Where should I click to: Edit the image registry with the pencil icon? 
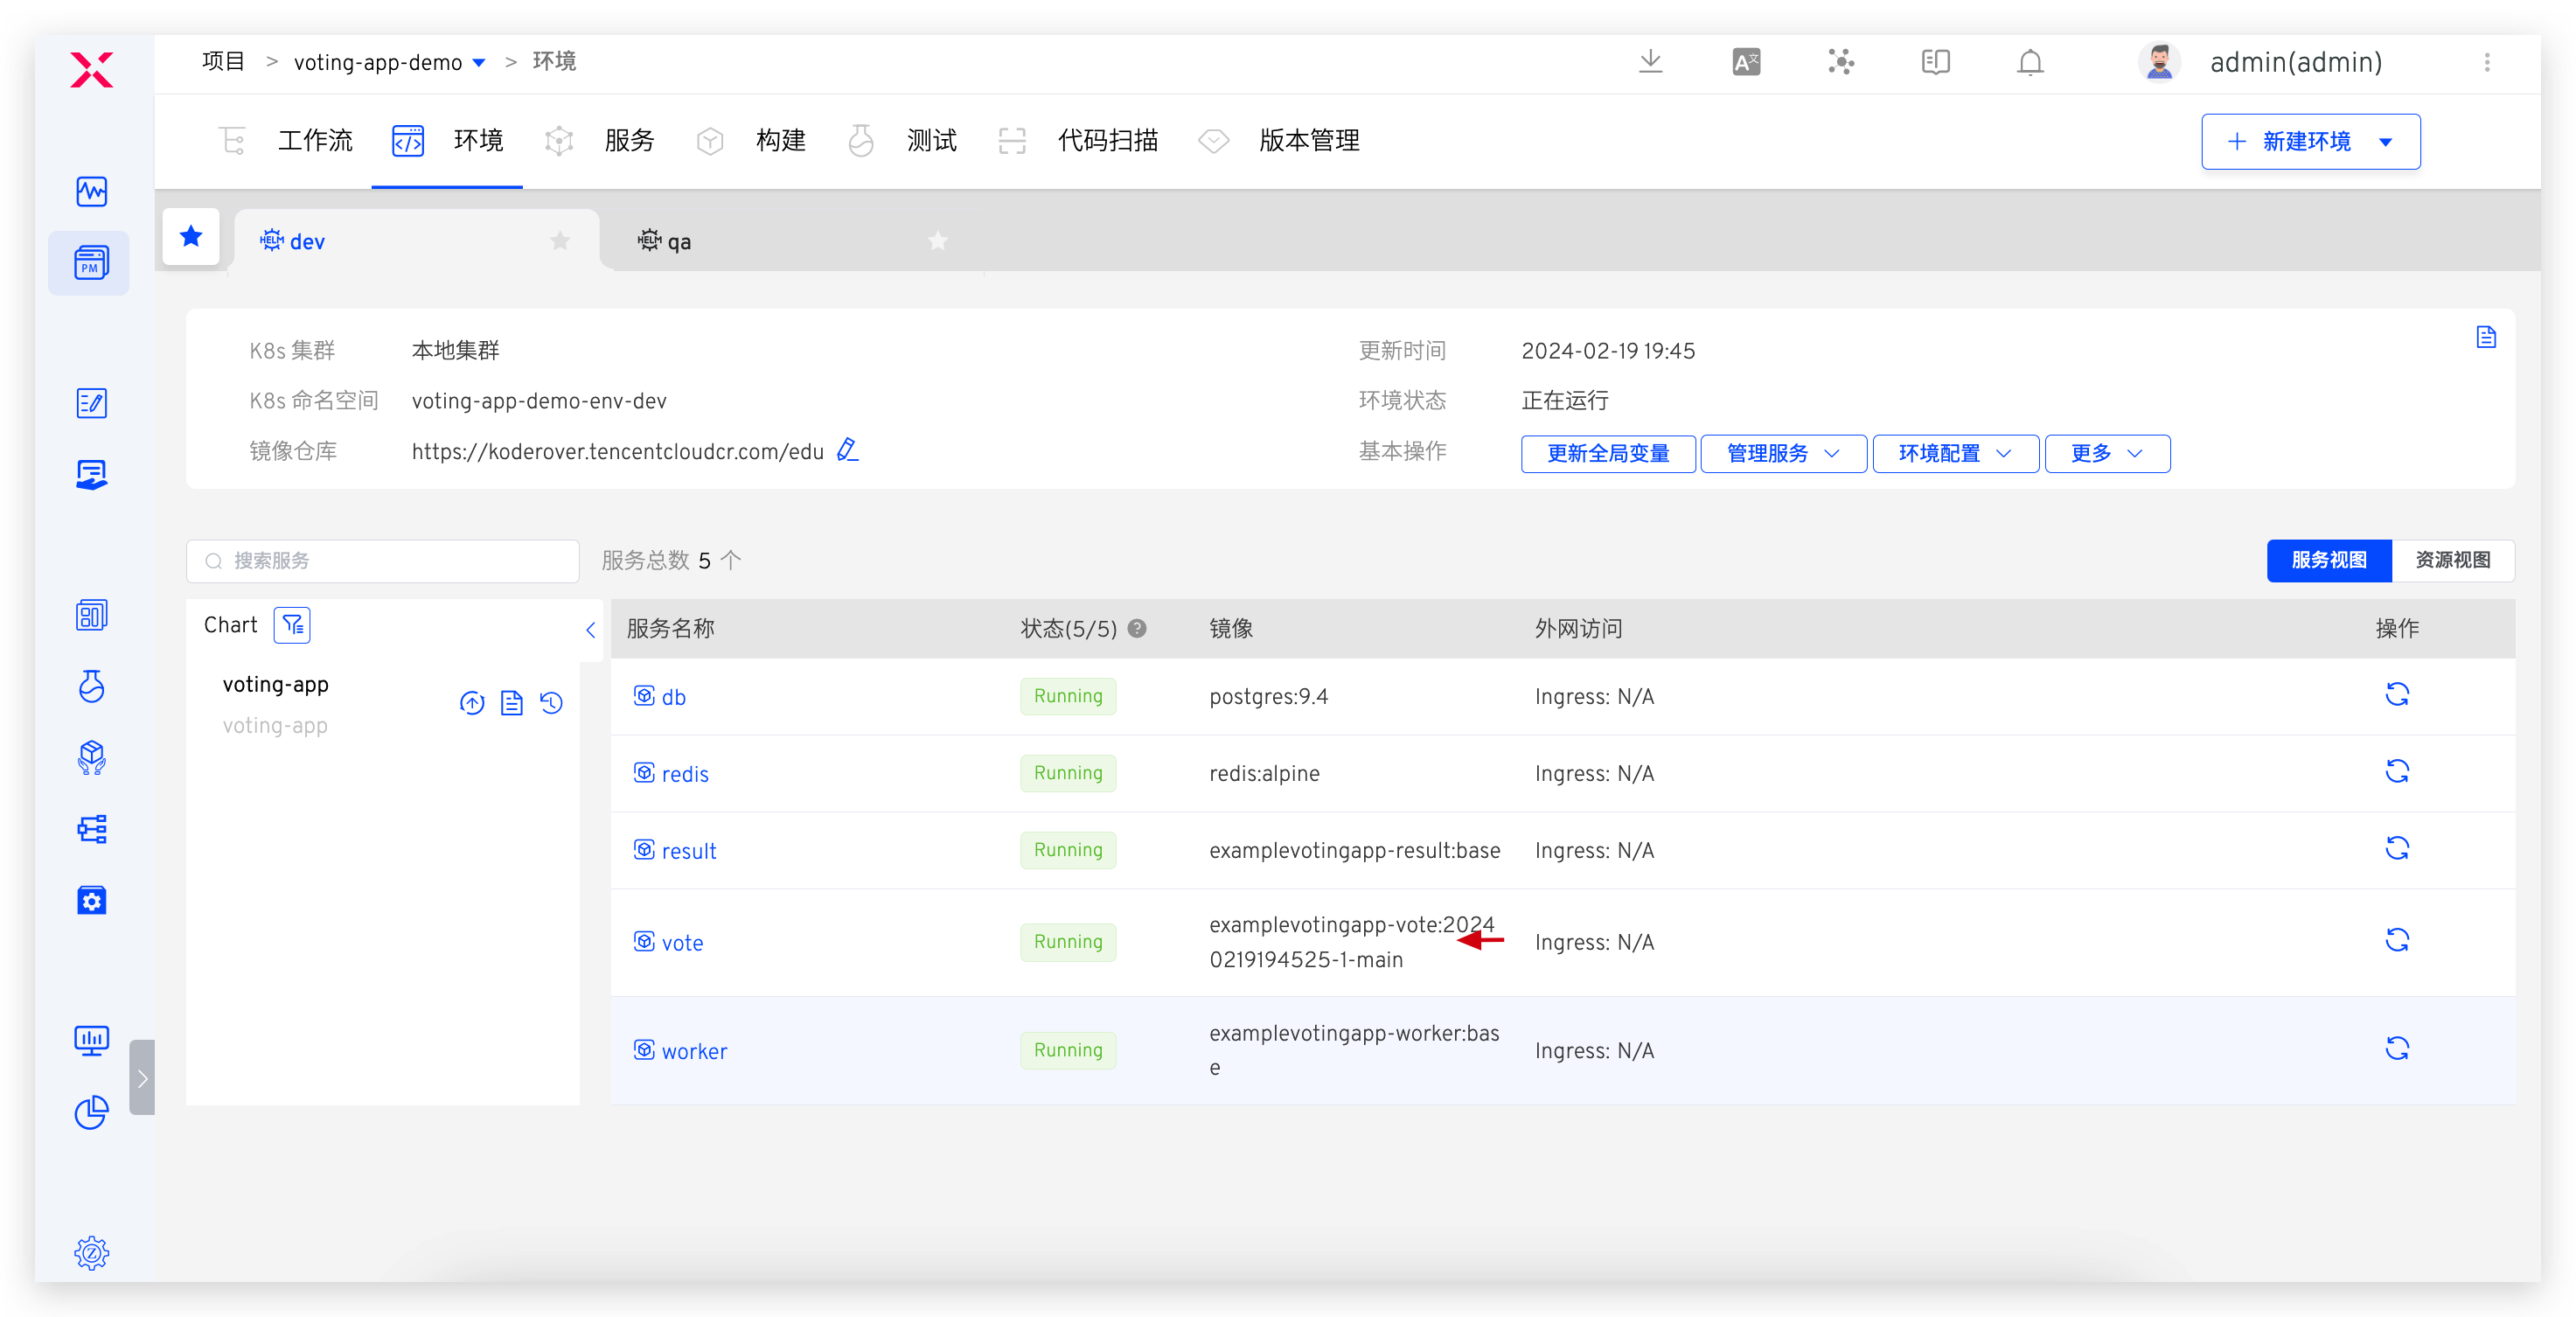coord(847,450)
